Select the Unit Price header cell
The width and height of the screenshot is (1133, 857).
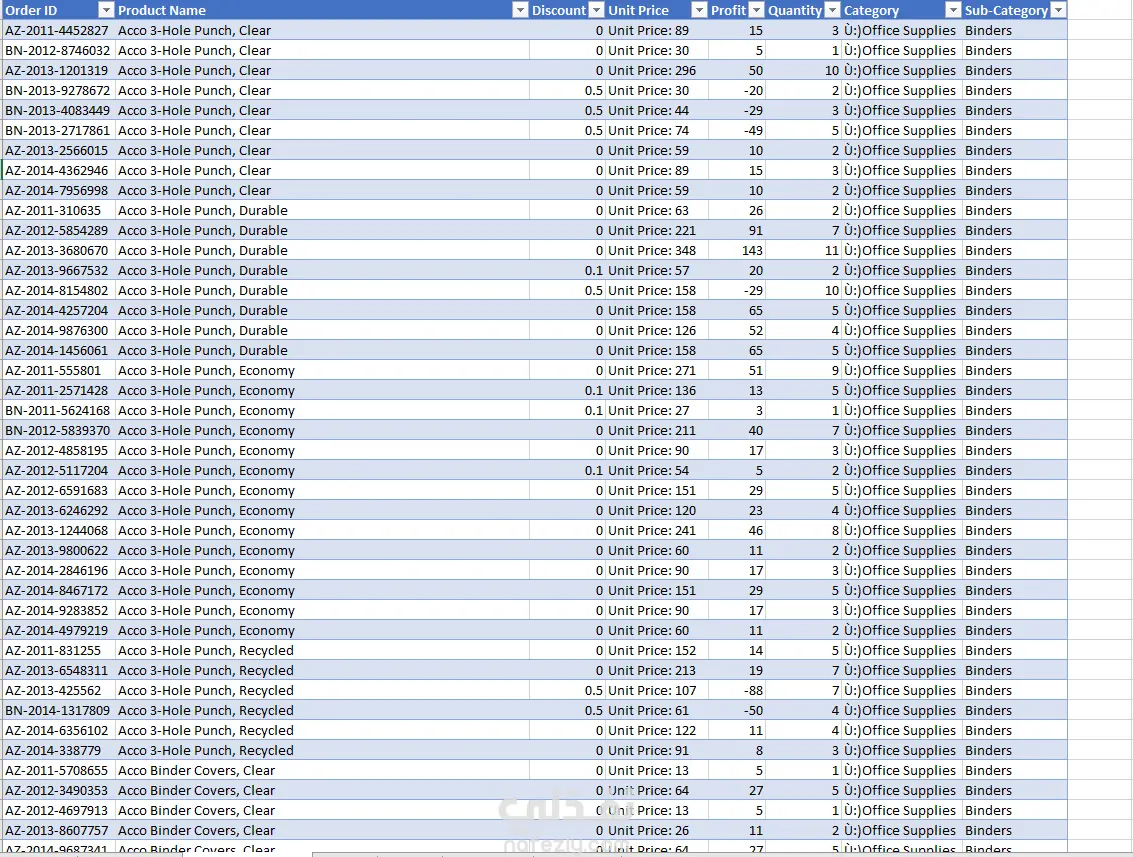coord(657,10)
